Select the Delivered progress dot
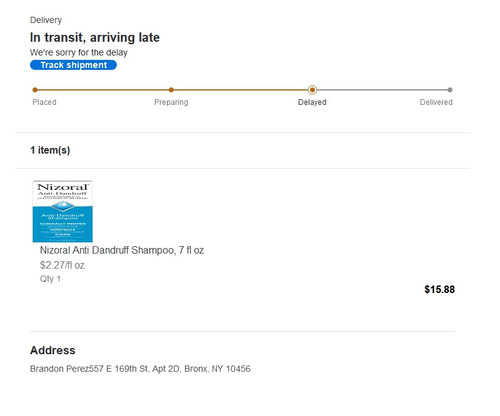Viewport: 500px width, 416px height. [450, 90]
